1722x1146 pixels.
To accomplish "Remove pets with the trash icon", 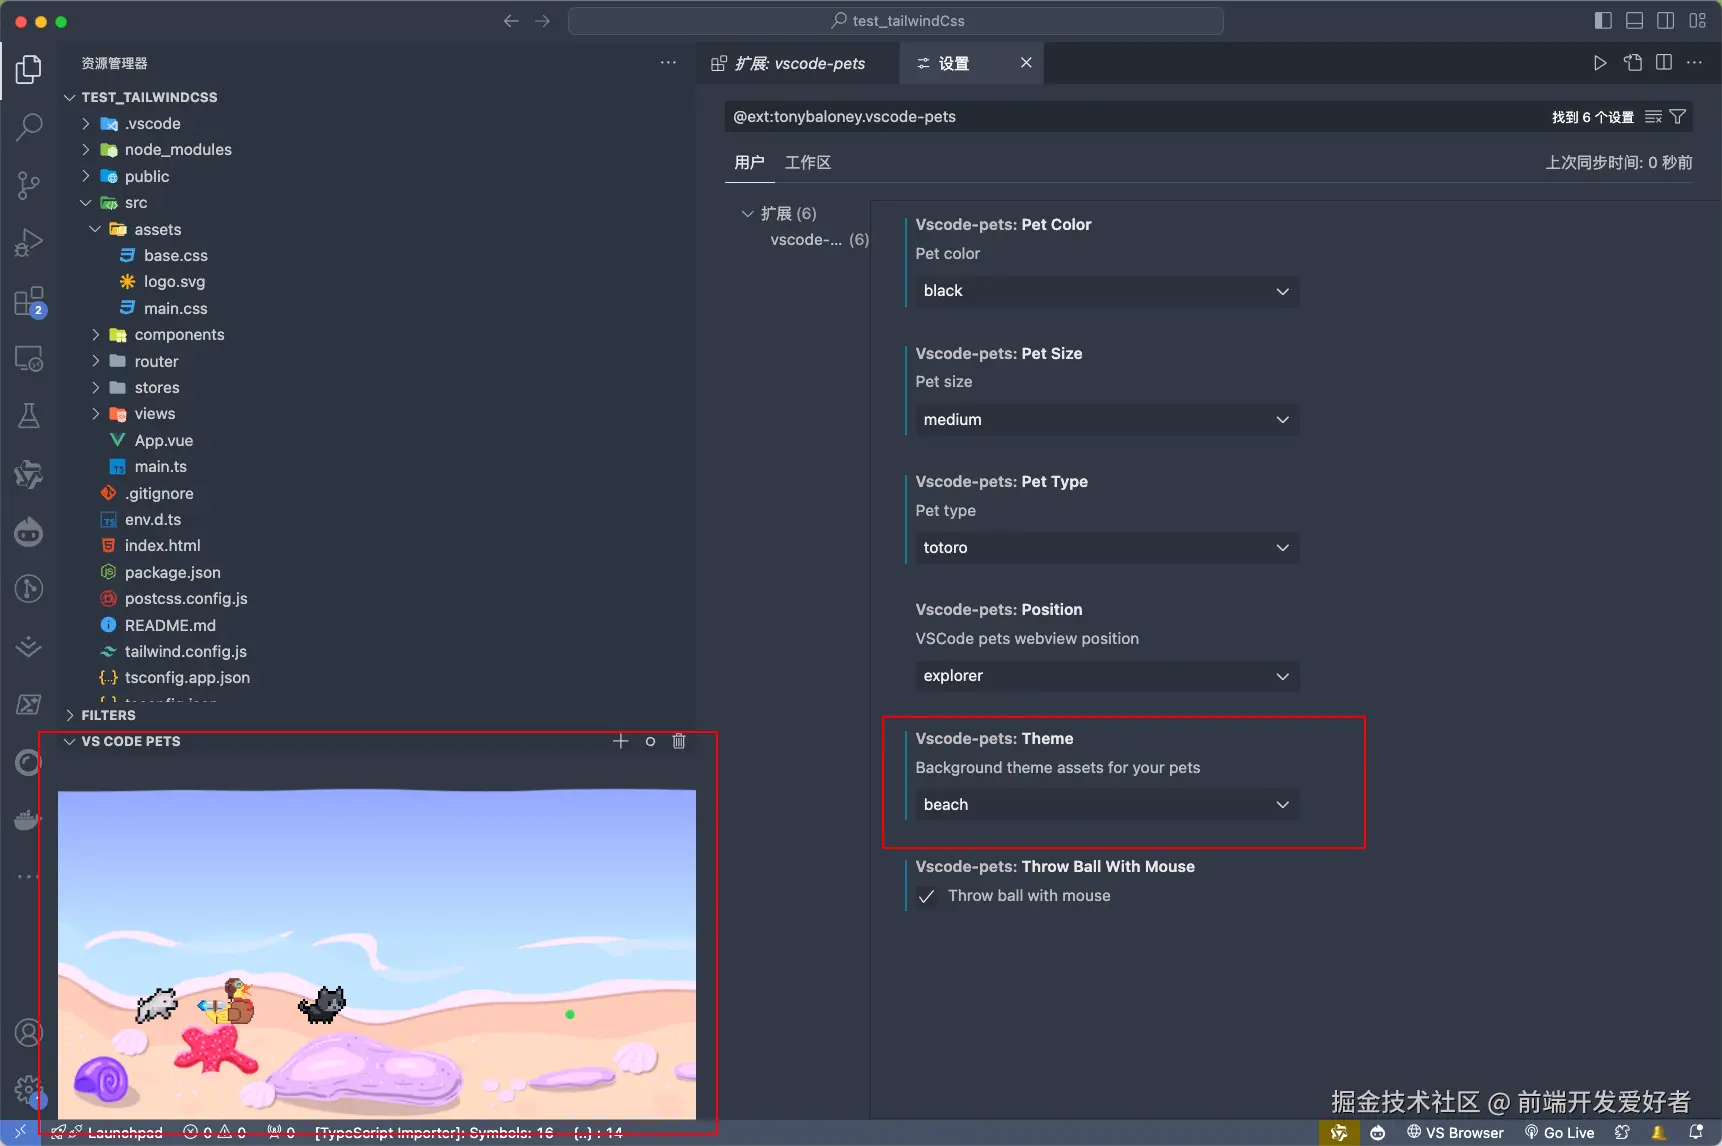I will point(679,741).
